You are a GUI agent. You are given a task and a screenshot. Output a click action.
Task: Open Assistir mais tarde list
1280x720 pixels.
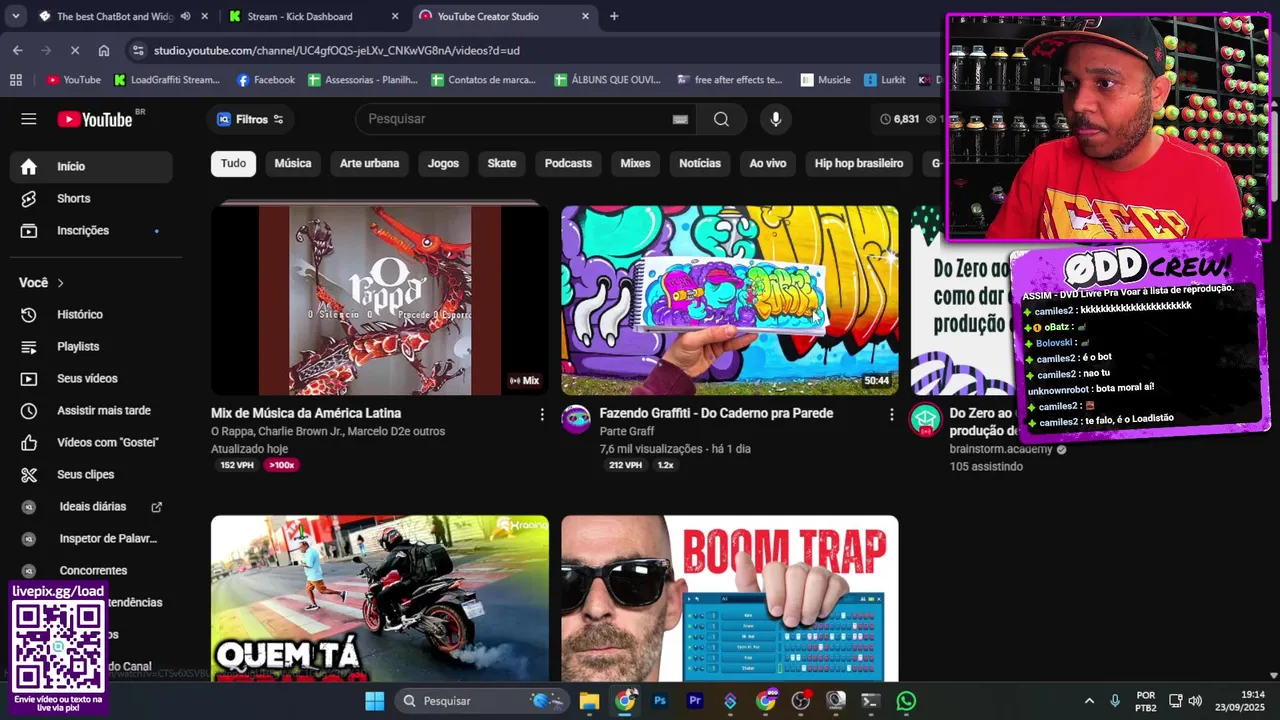[91, 411]
